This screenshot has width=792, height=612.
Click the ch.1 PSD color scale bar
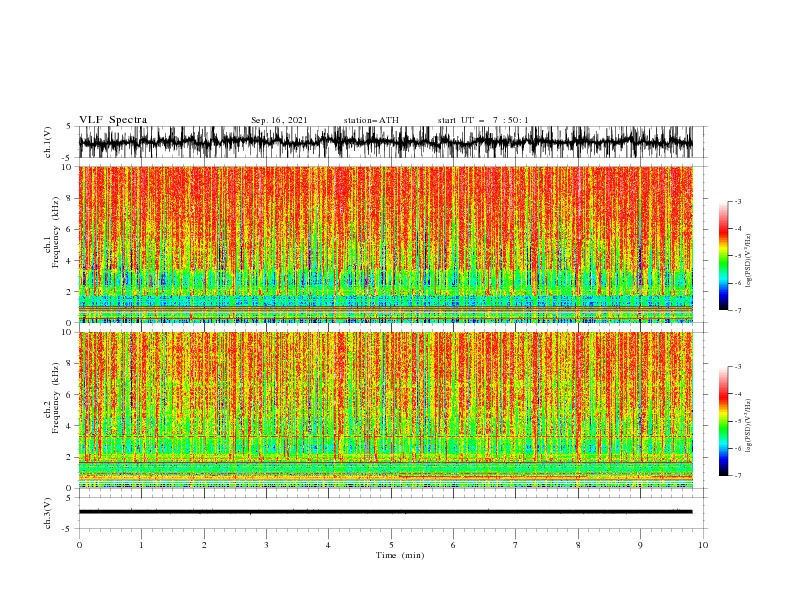pyautogui.click(x=723, y=256)
